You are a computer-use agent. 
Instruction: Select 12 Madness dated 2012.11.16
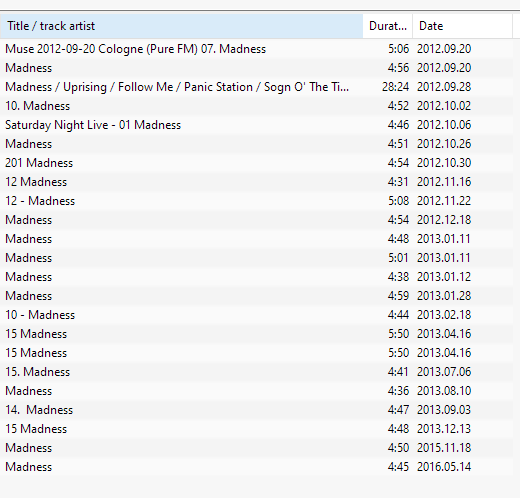tap(256, 182)
